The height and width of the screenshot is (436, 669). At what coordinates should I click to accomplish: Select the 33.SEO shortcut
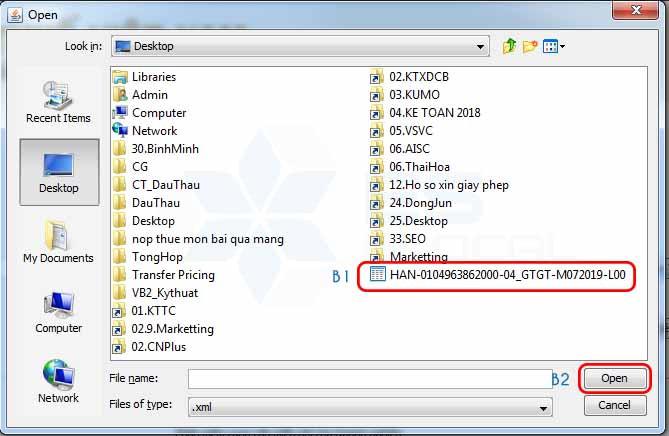tap(398, 239)
